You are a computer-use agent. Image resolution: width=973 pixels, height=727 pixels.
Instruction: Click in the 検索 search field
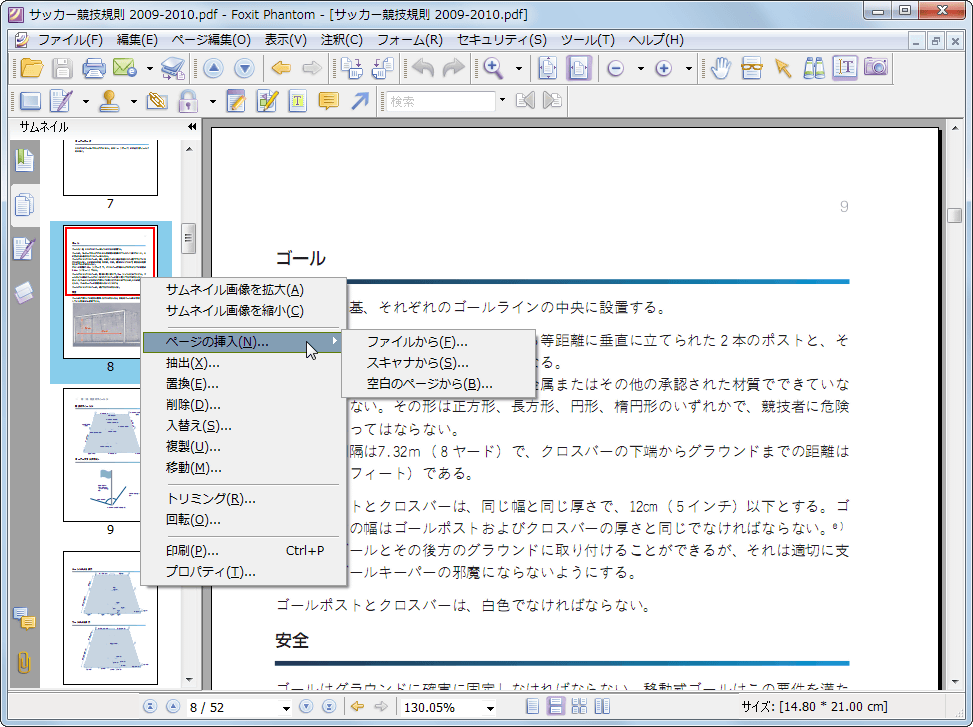point(441,101)
